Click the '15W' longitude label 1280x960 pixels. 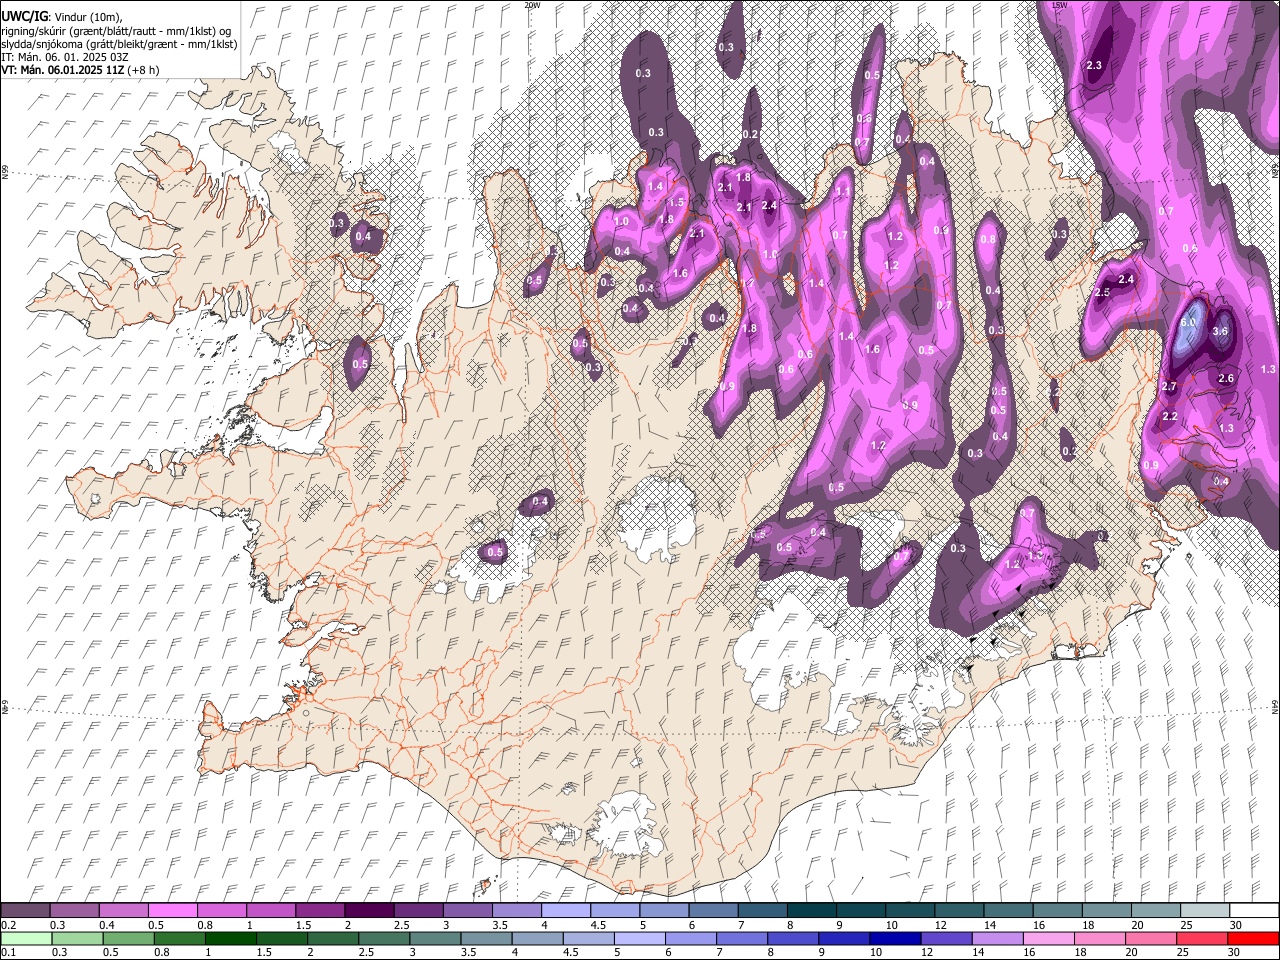pyautogui.click(x=1059, y=5)
